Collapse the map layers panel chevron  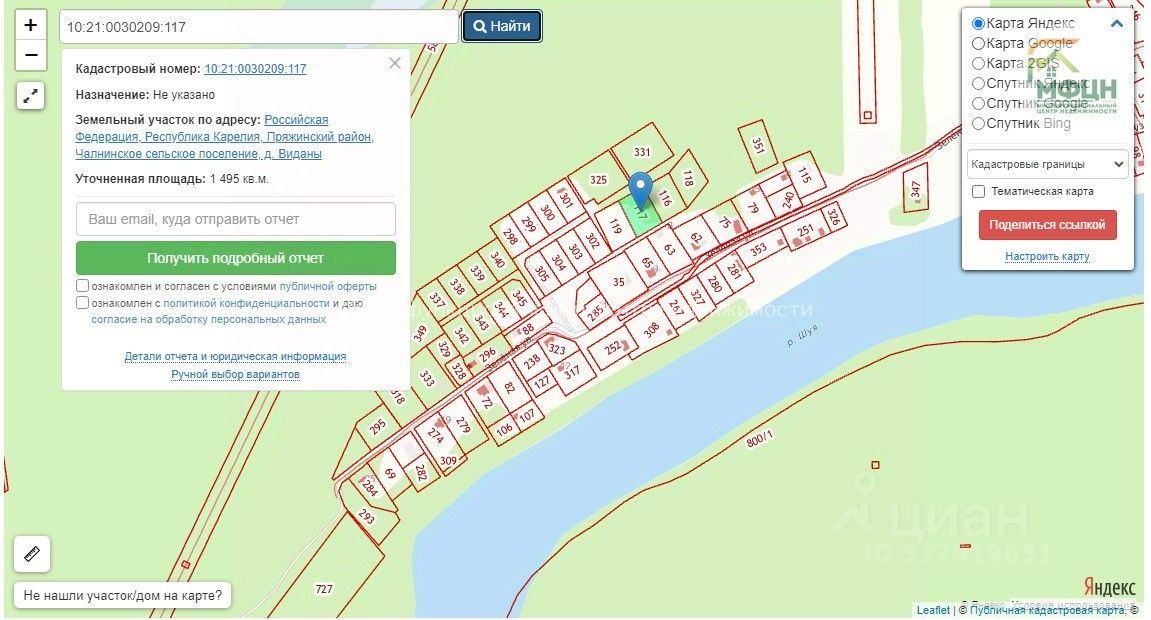tap(1116, 23)
